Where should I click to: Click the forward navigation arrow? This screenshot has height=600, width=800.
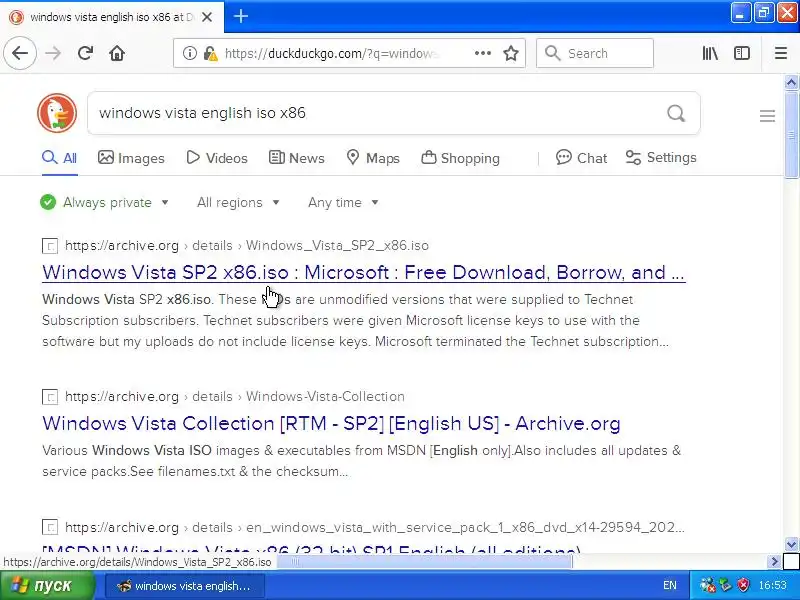coord(53,53)
